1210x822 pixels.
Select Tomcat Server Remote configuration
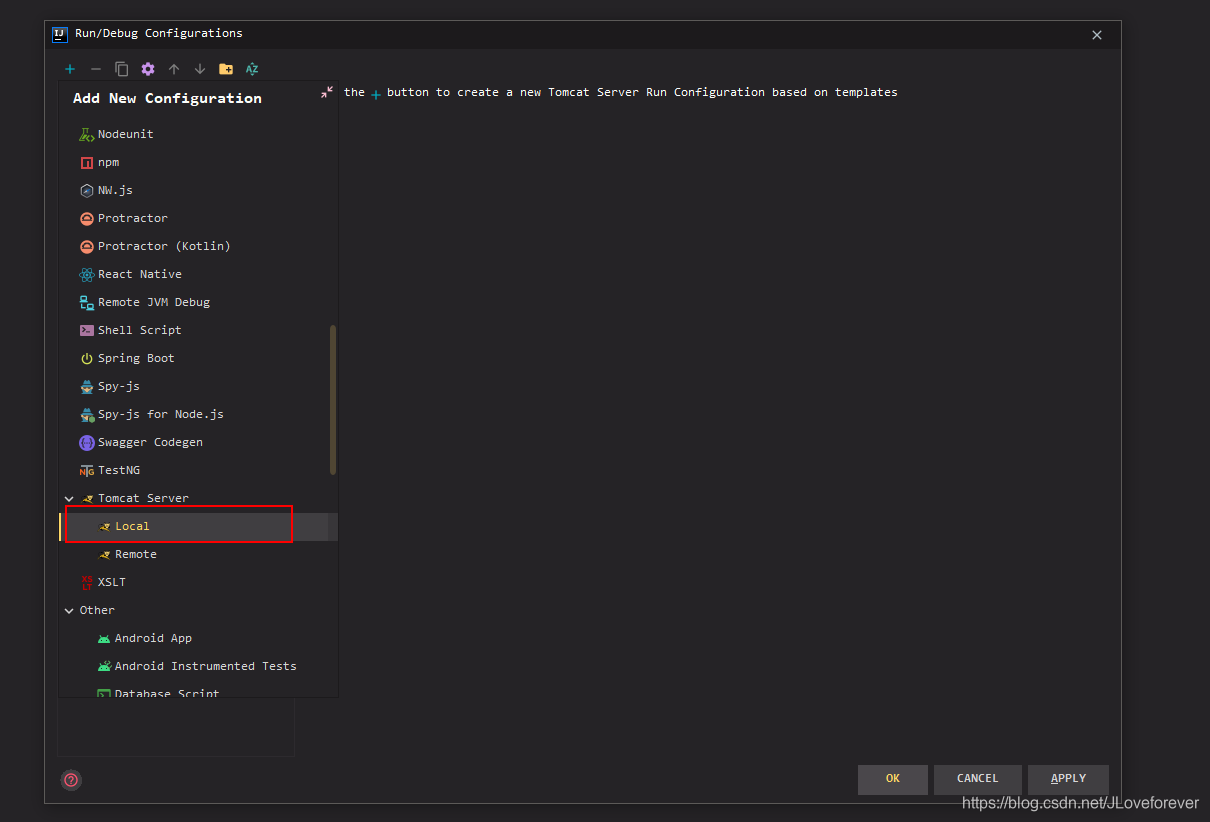pyautogui.click(x=198, y=554)
